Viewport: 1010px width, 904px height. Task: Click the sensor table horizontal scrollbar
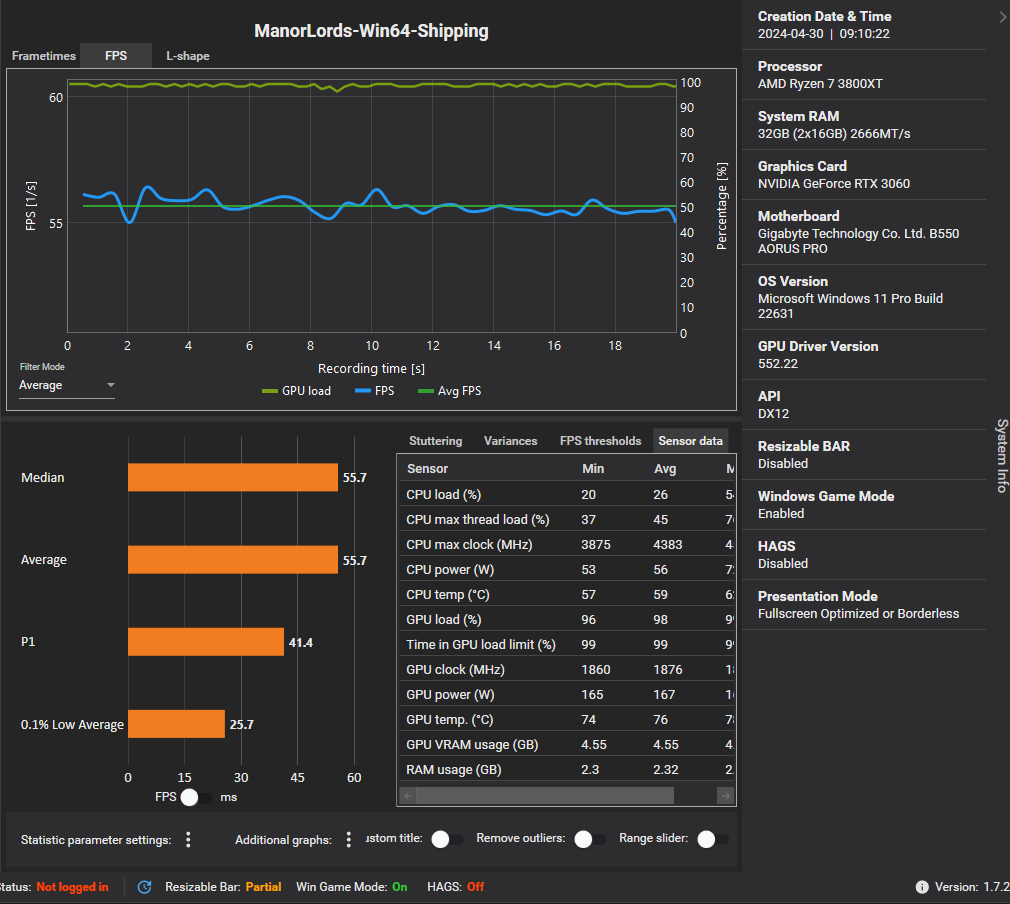click(545, 796)
